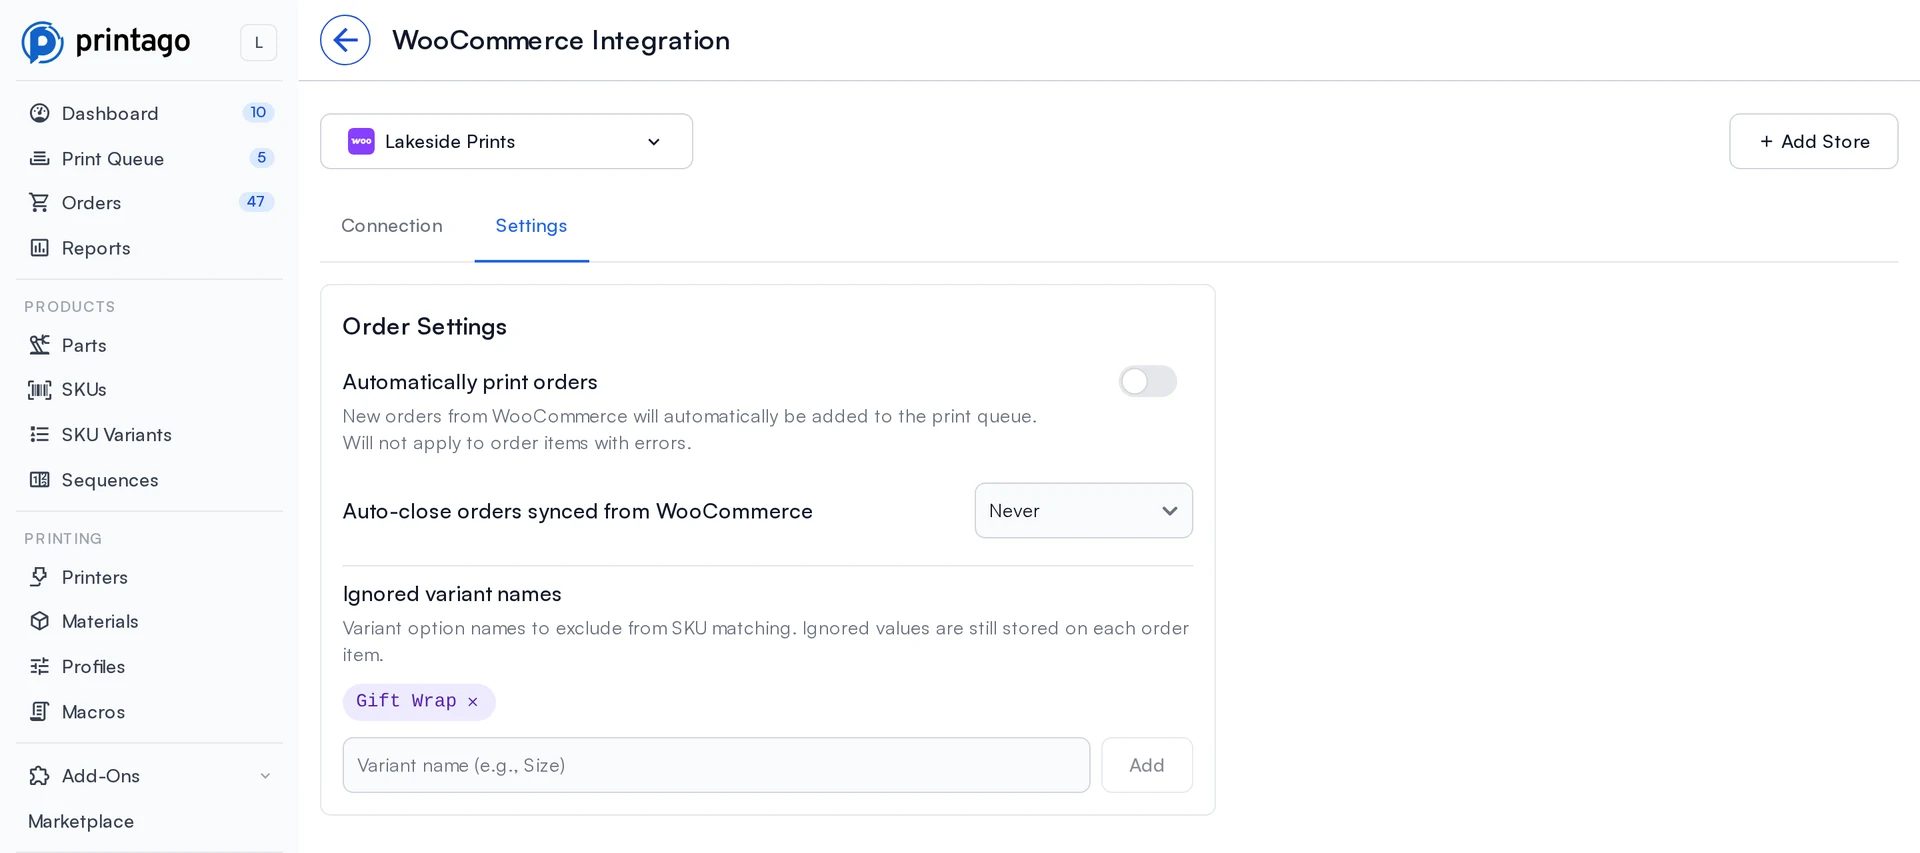
Task: Select the Settings tab
Action: click(x=531, y=226)
